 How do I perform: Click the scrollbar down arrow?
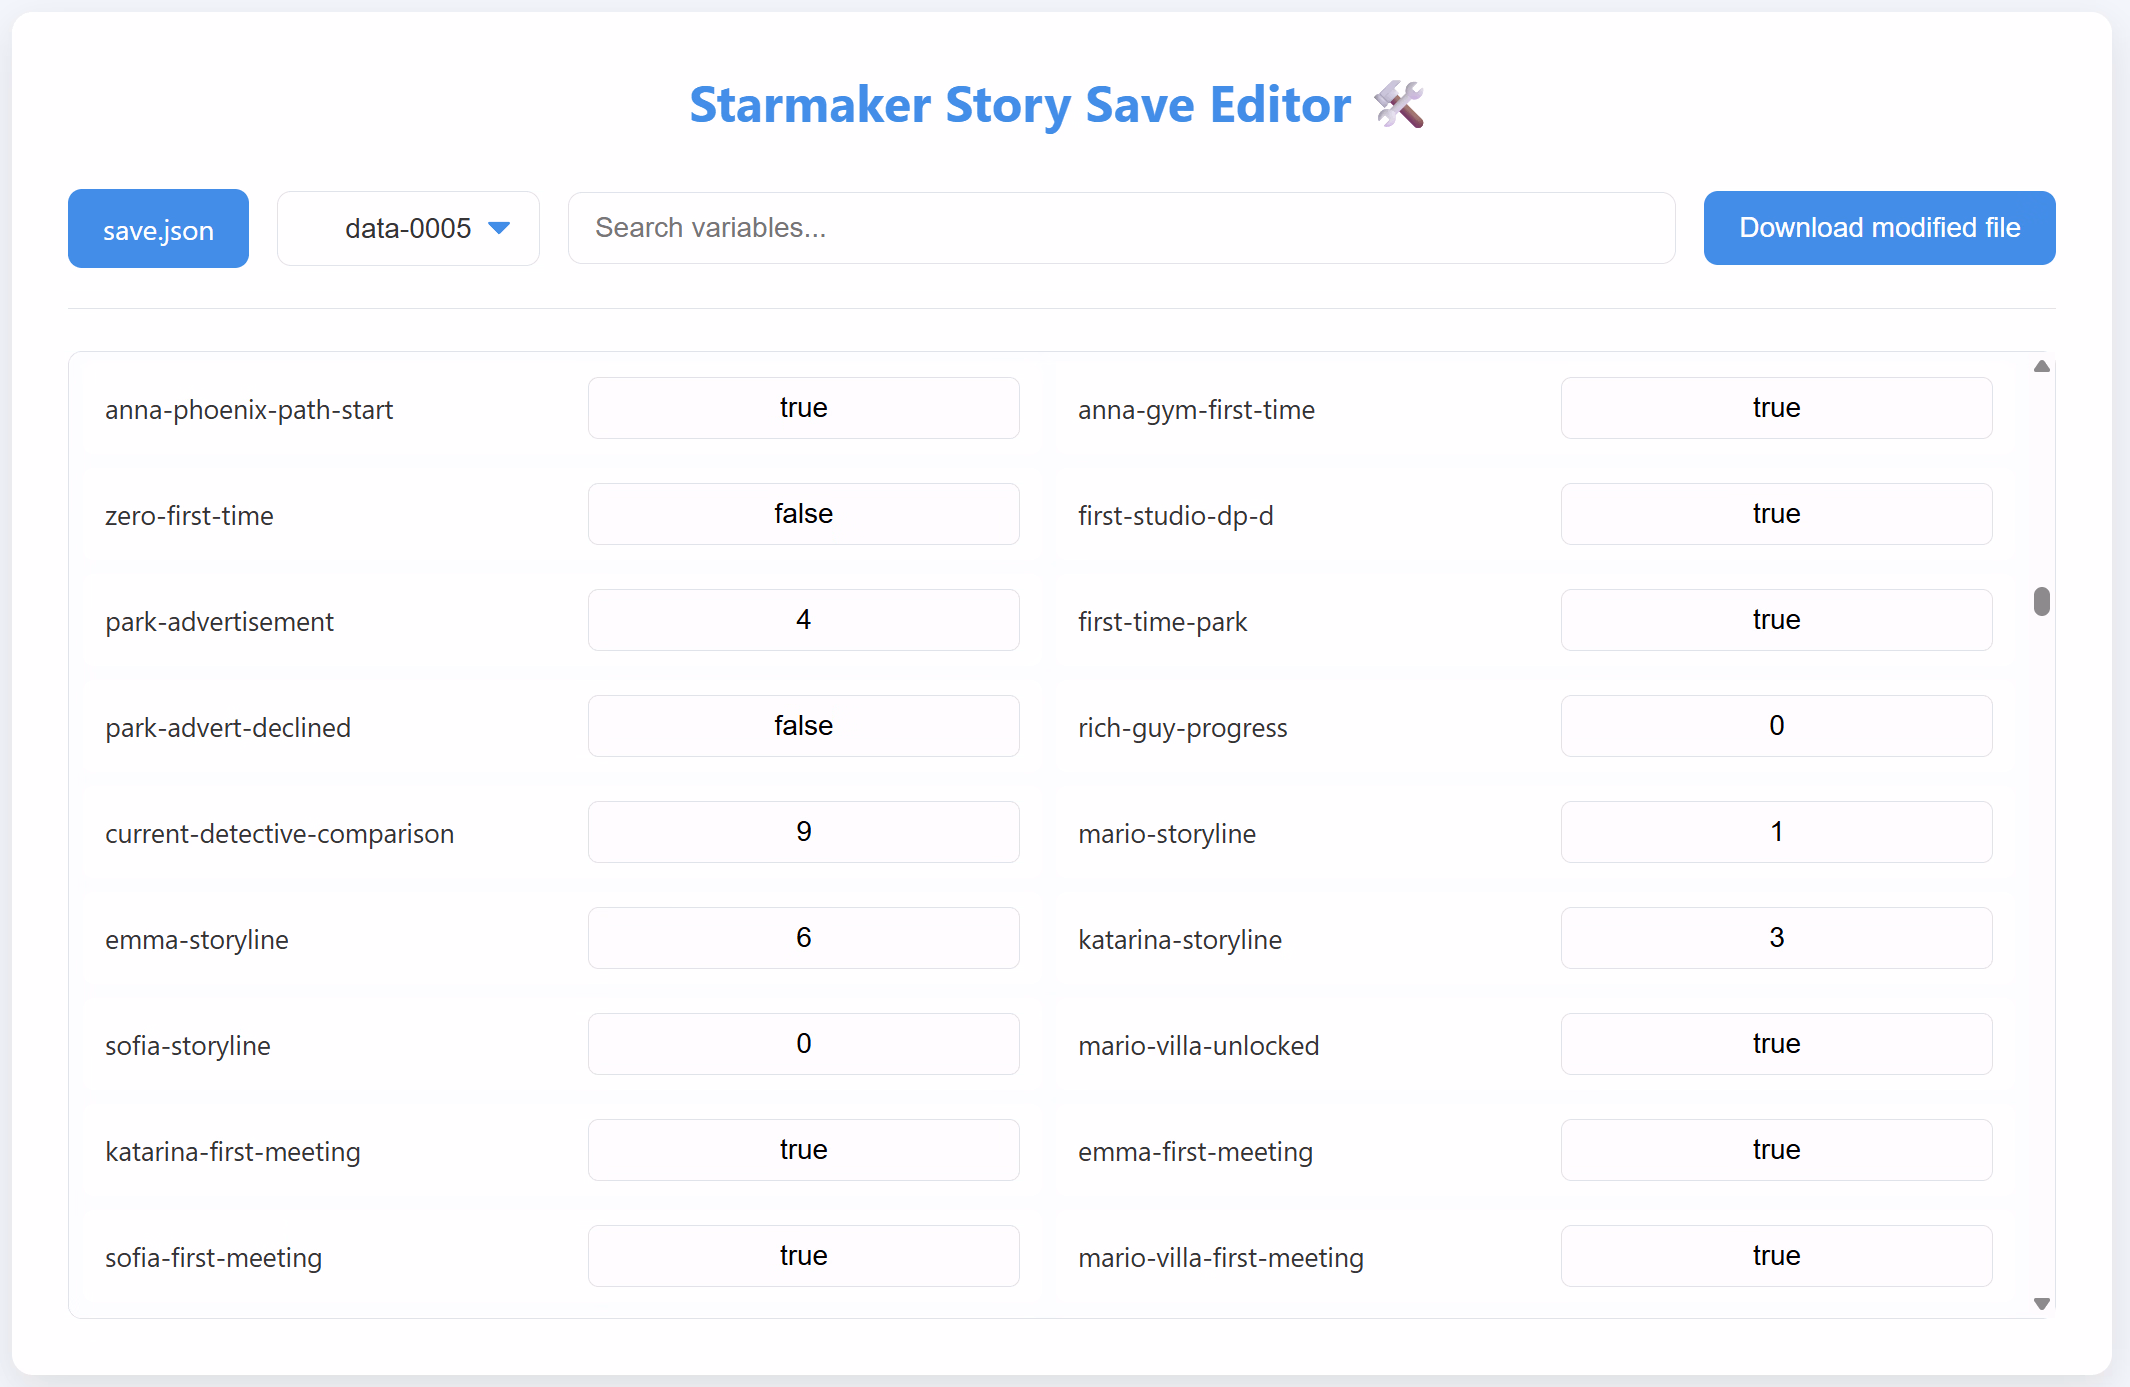coord(2041,1303)
